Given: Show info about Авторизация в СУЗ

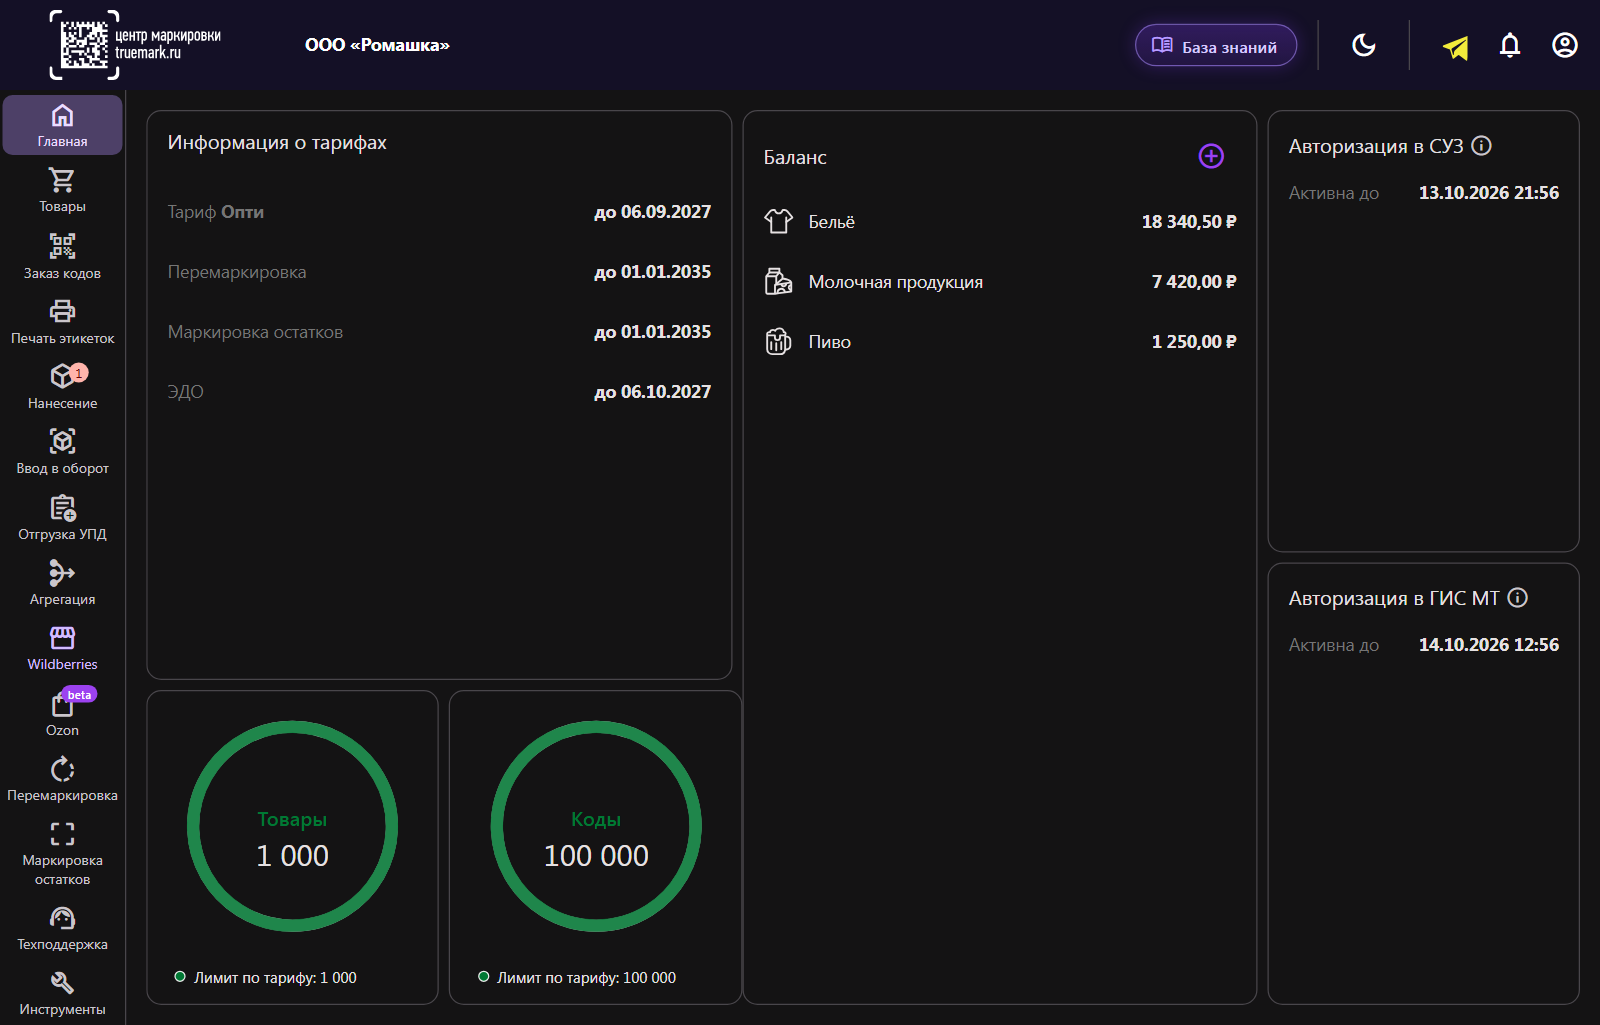Looking at the screenshot, I should (1482, 146).
